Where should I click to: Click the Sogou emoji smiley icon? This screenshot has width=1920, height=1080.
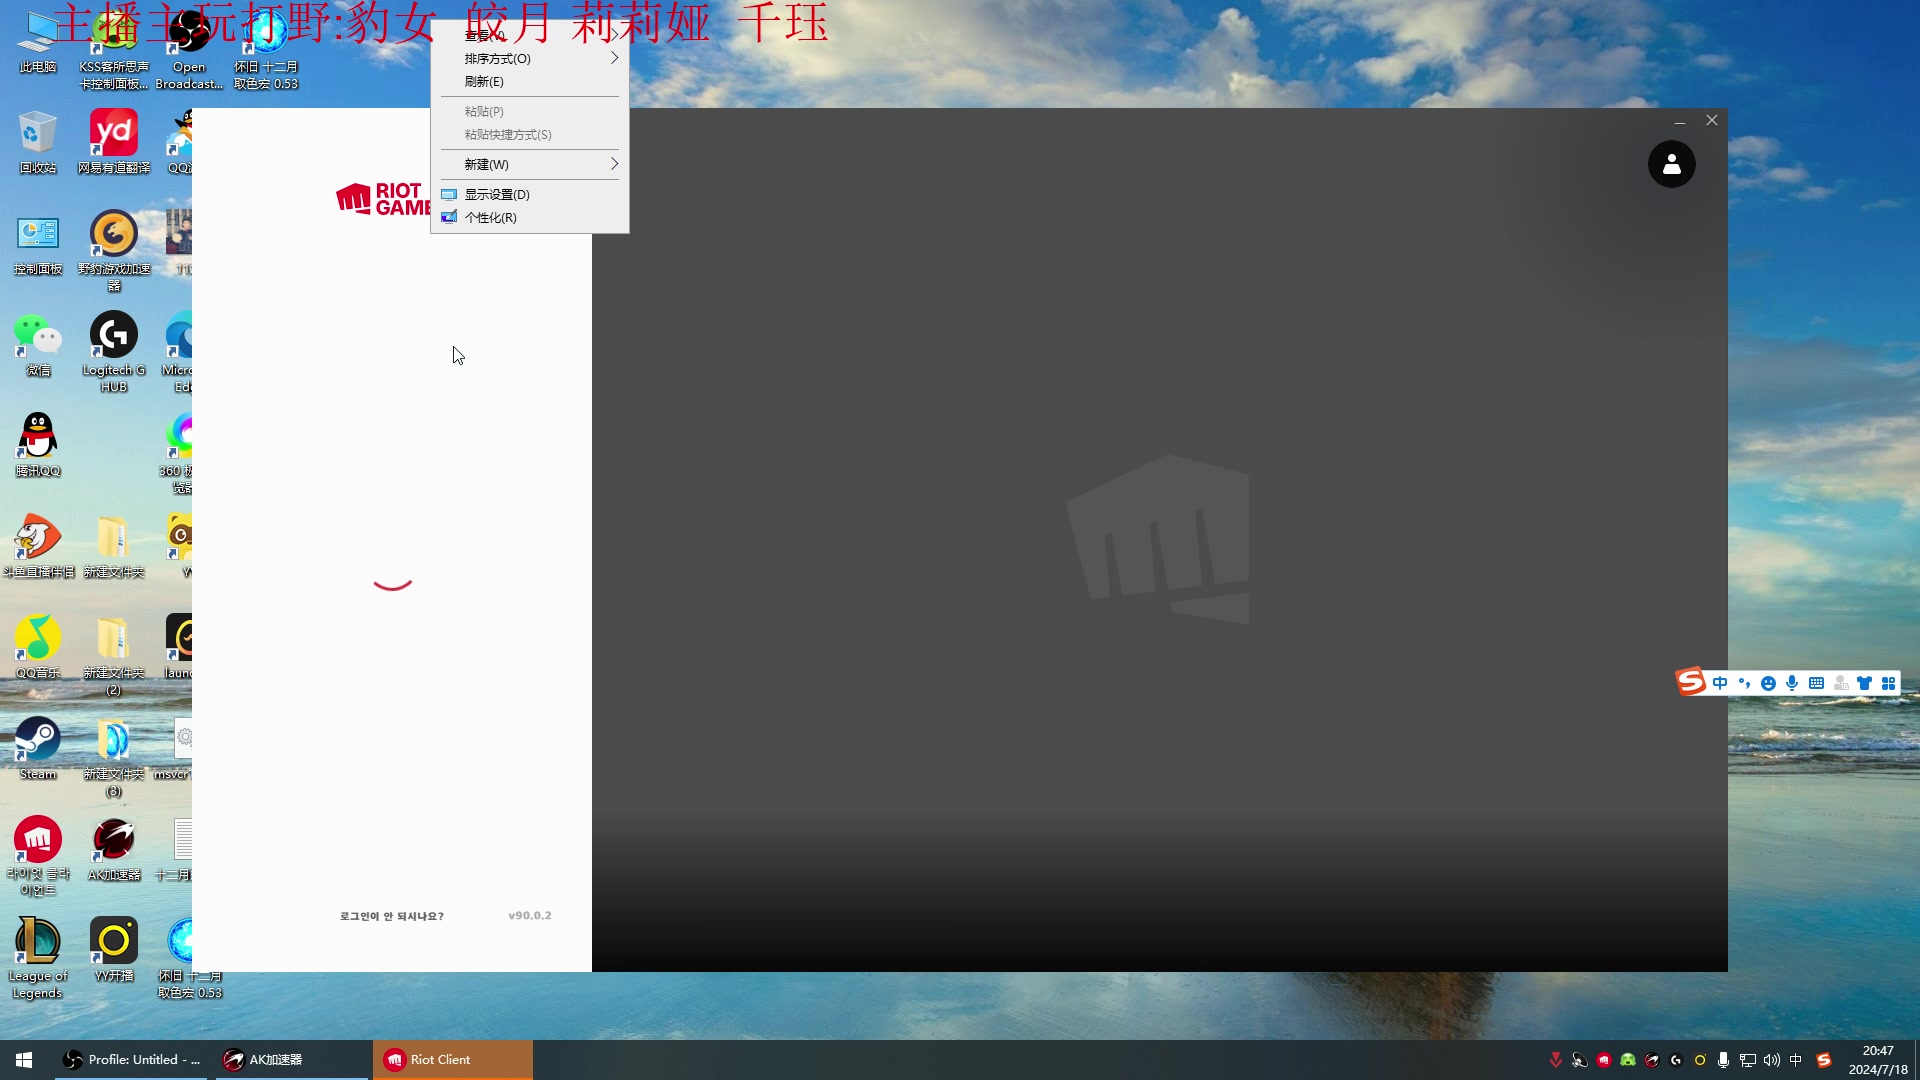1768,684
